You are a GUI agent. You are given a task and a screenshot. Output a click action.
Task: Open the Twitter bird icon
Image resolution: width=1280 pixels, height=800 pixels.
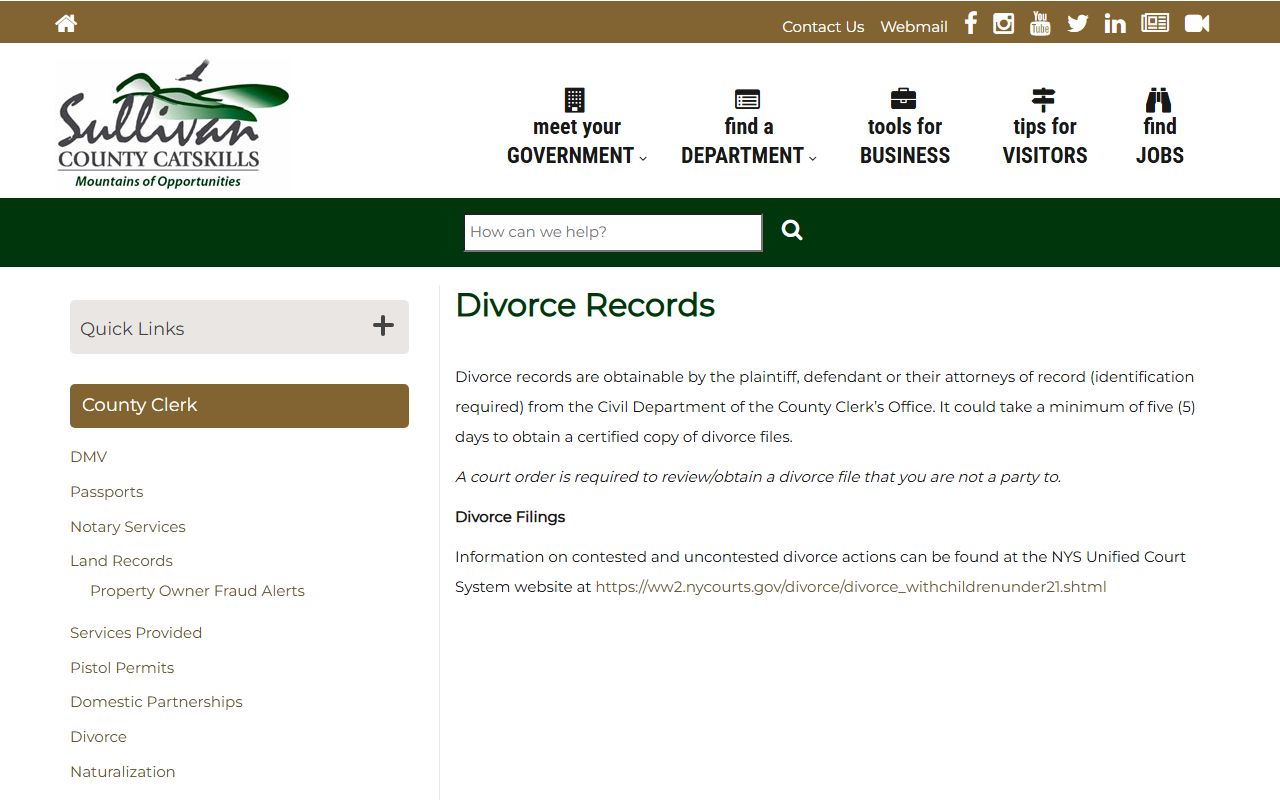[1077, 23]
